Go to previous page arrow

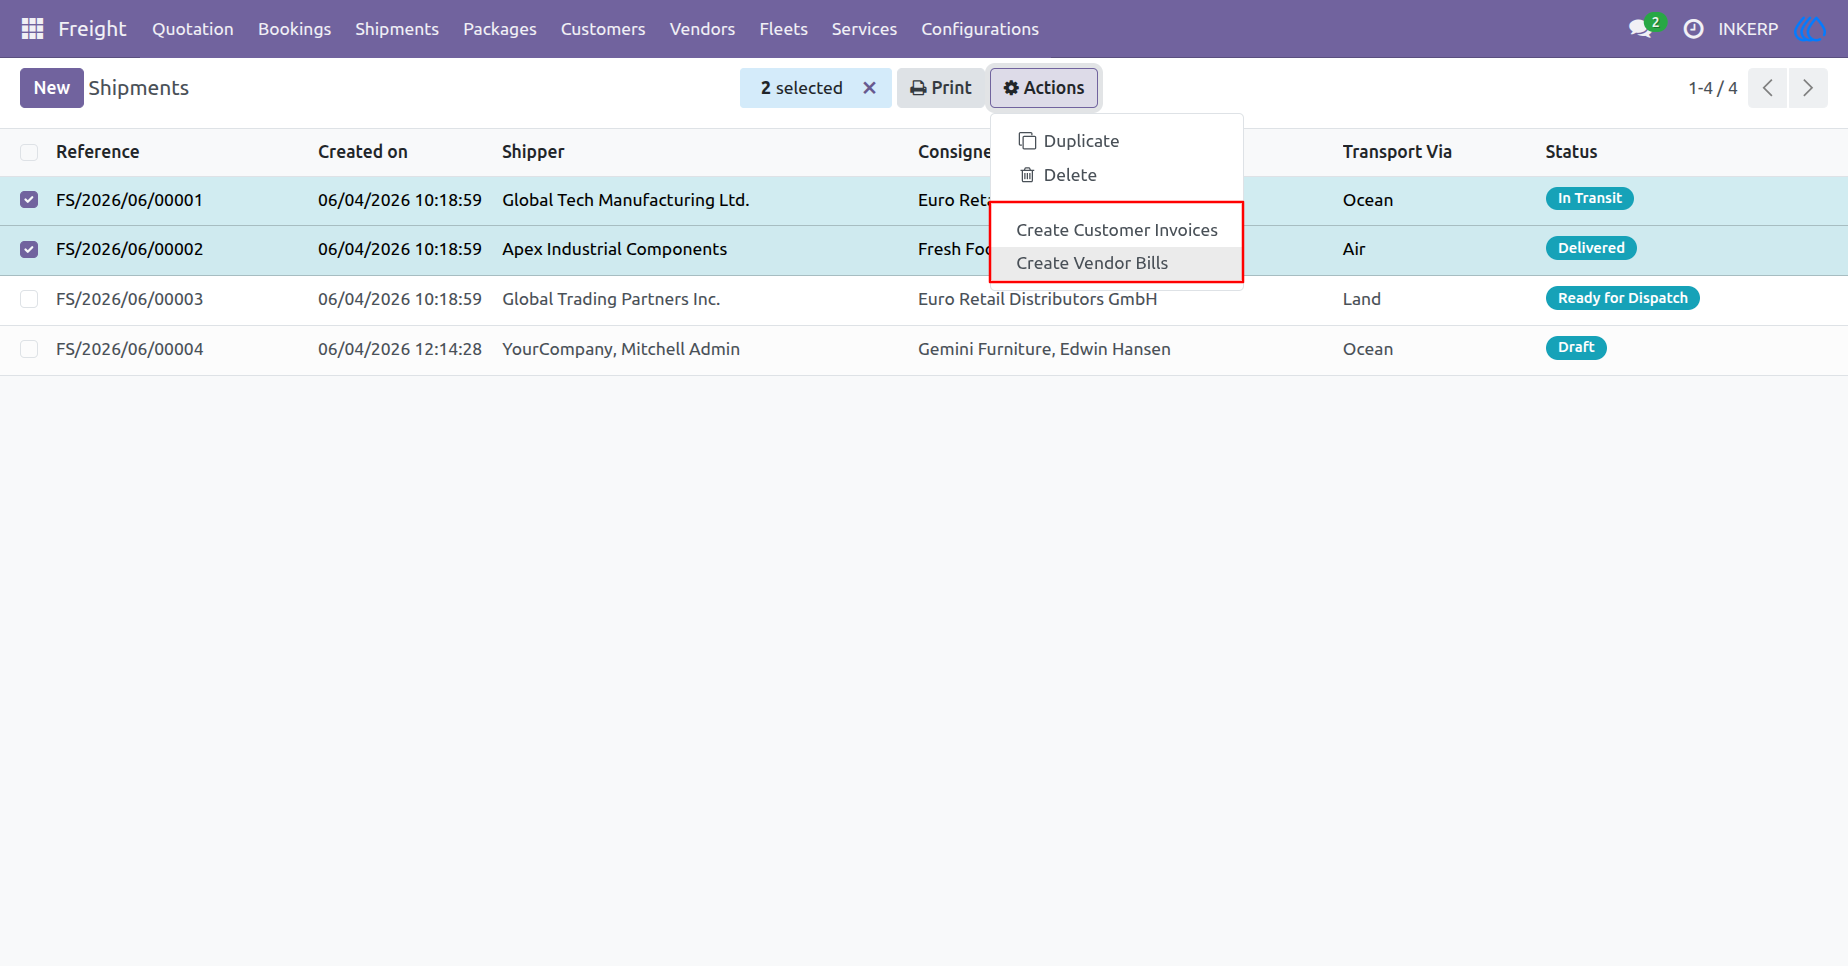(x=1767, y=88)
